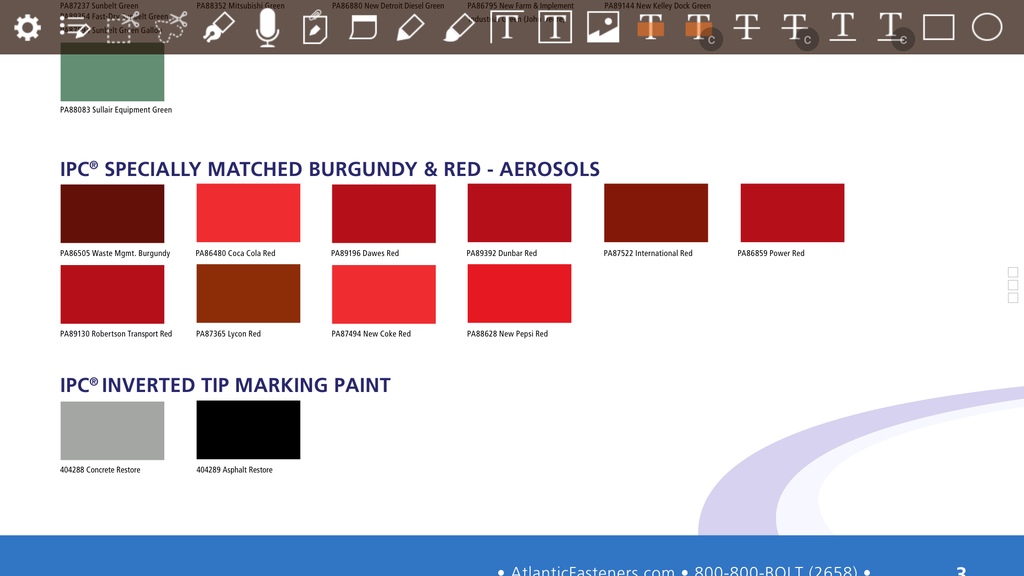
Task: Insert an image with the picture tool
Action: pos(603,27)
